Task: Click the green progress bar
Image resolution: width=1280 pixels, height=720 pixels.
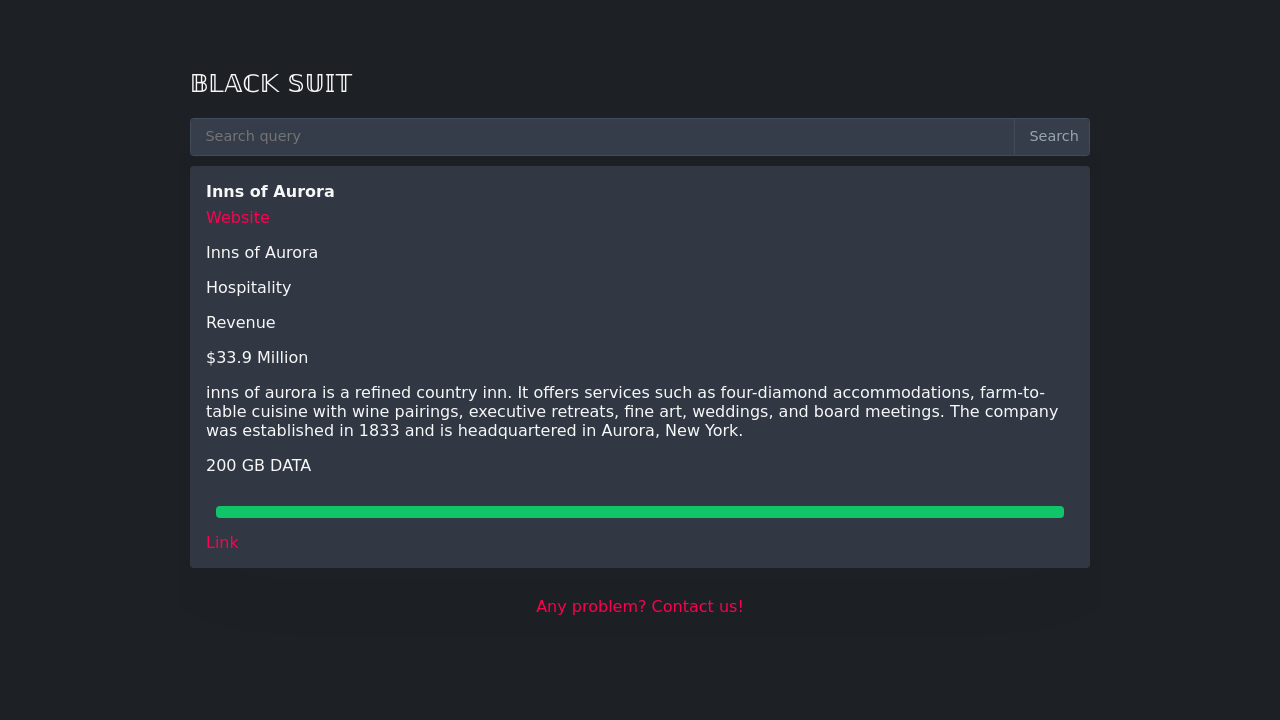Action: (640, 512)
